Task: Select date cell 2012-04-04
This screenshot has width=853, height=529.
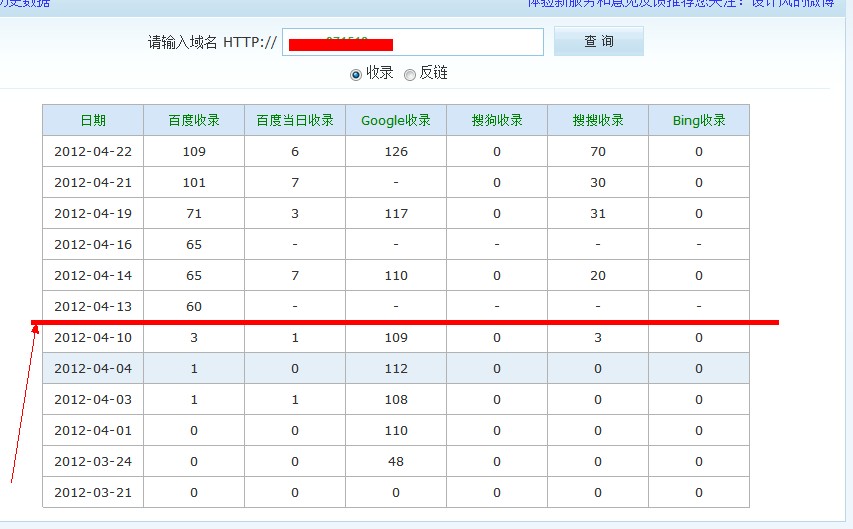Action: tap(93, 368)
